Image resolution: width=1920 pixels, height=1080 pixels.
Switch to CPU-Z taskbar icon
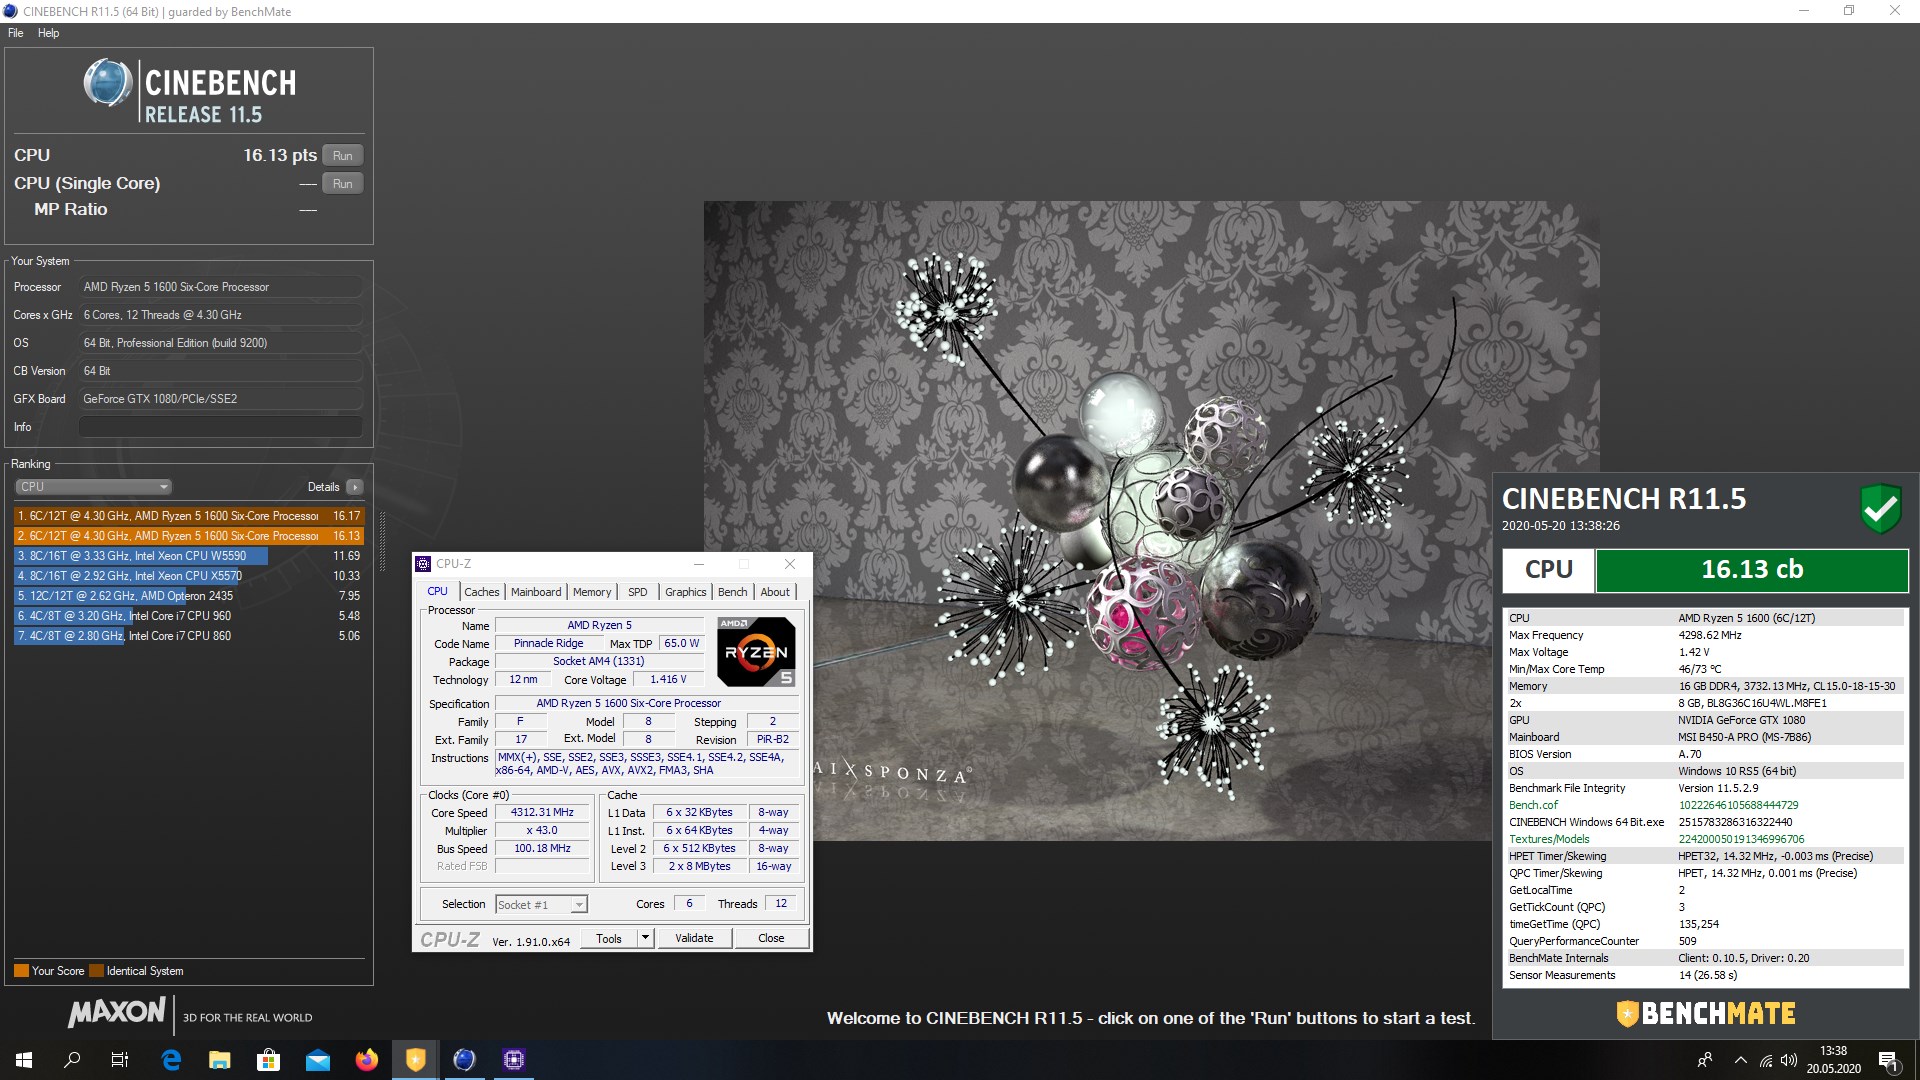[x=514, y=1060]
